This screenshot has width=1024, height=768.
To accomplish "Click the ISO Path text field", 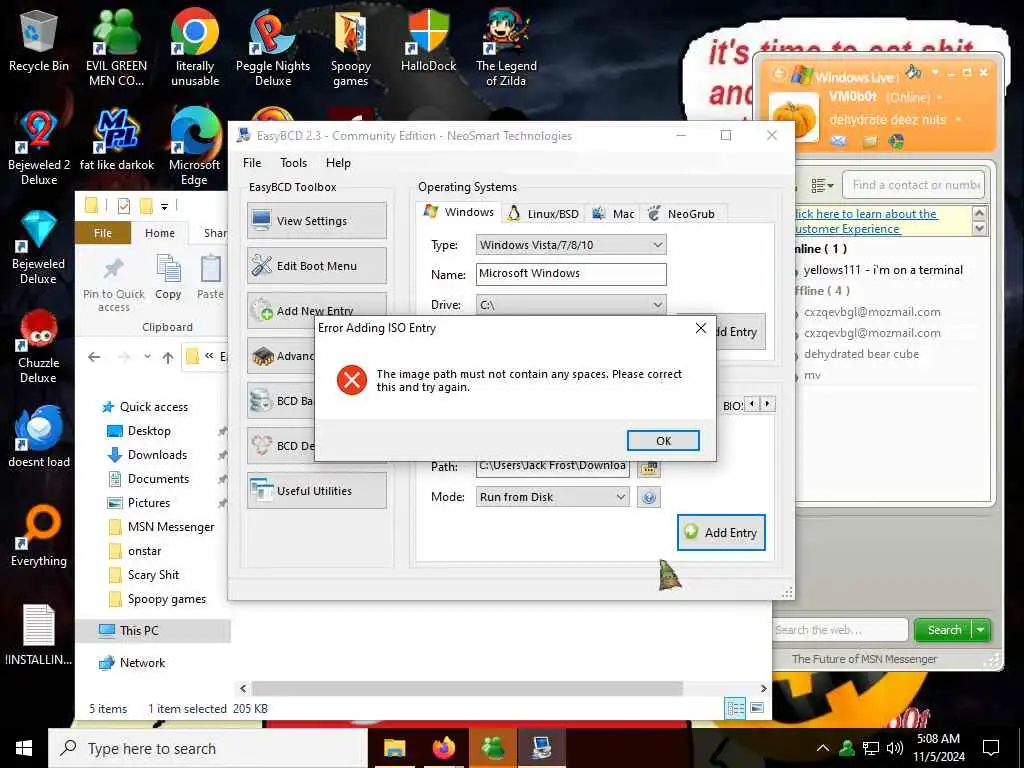I will coord(552,466).
